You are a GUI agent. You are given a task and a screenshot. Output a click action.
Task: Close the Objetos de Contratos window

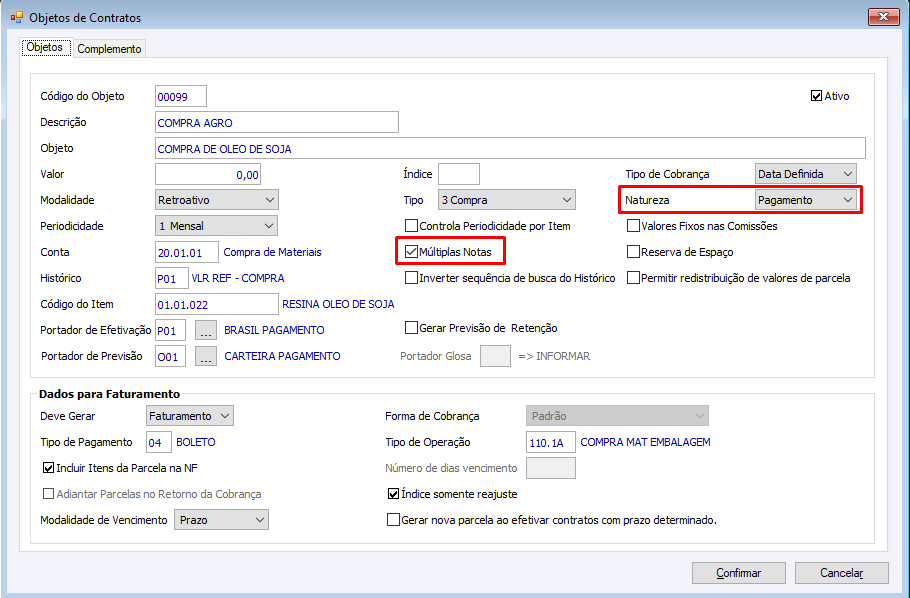tap(883, 17)
